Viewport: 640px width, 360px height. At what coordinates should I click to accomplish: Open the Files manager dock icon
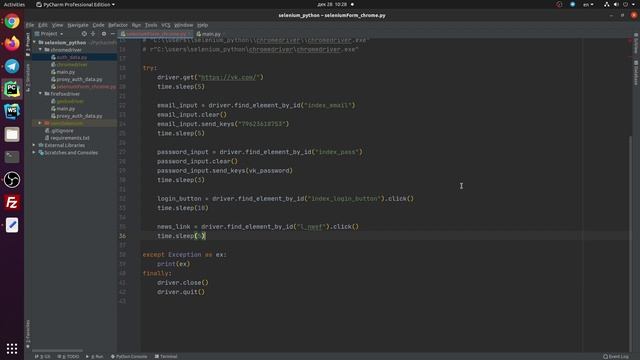click(12, 134)
